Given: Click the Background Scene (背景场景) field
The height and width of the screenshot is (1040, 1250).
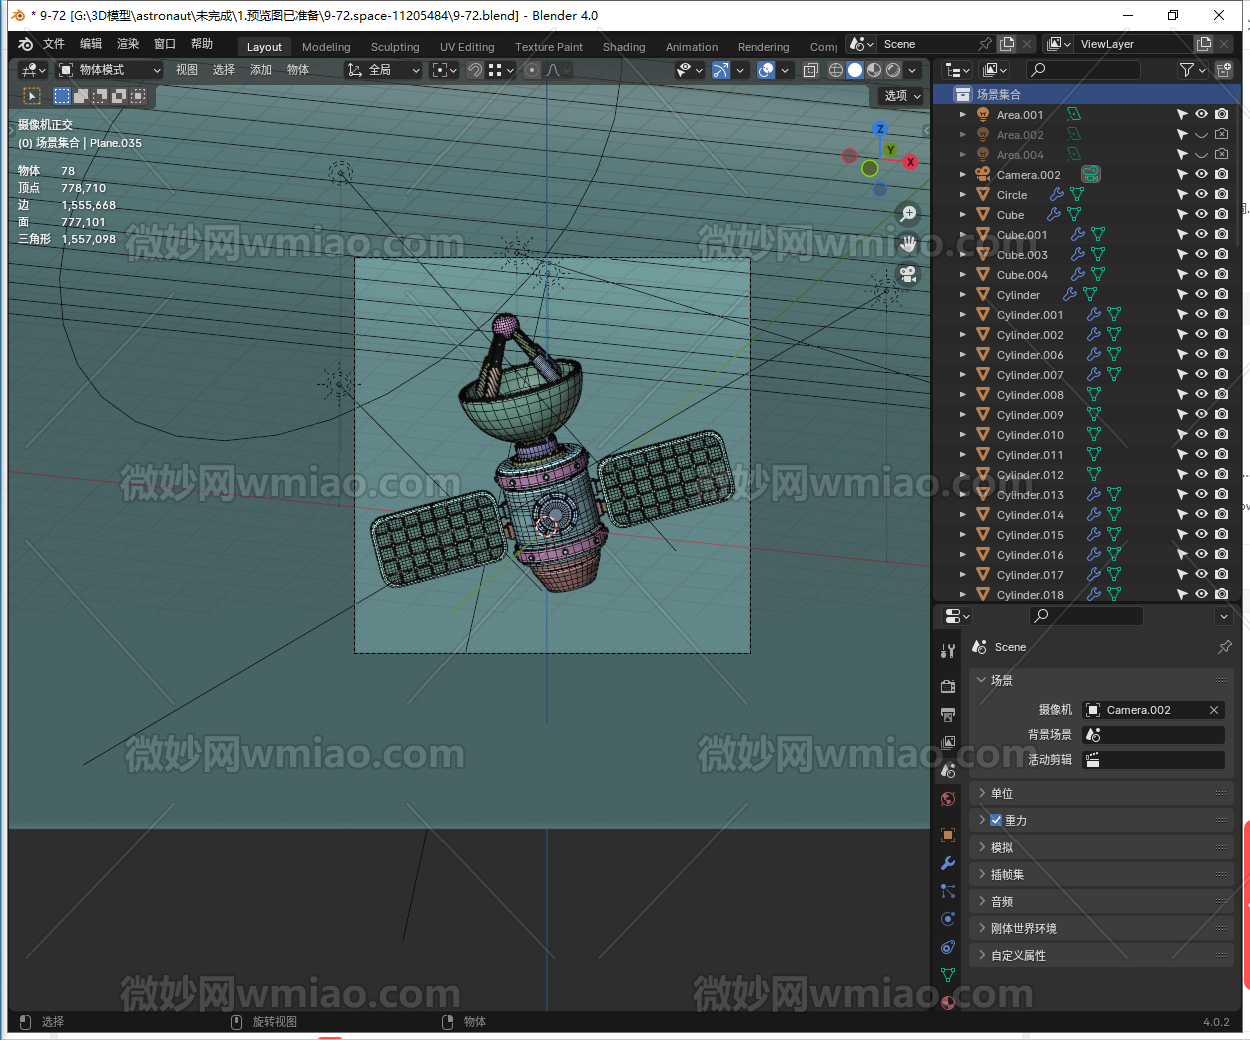Looking at the screenshot, I should click(x=1154, y=735).
